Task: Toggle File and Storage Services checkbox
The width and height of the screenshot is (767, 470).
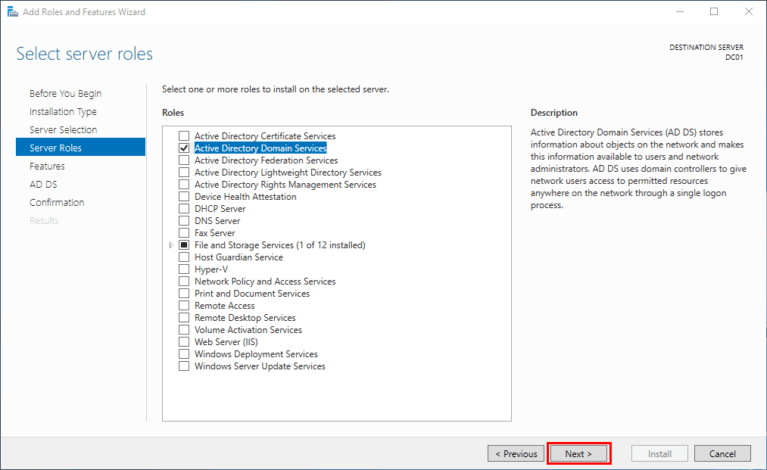Action: (184, 245)
